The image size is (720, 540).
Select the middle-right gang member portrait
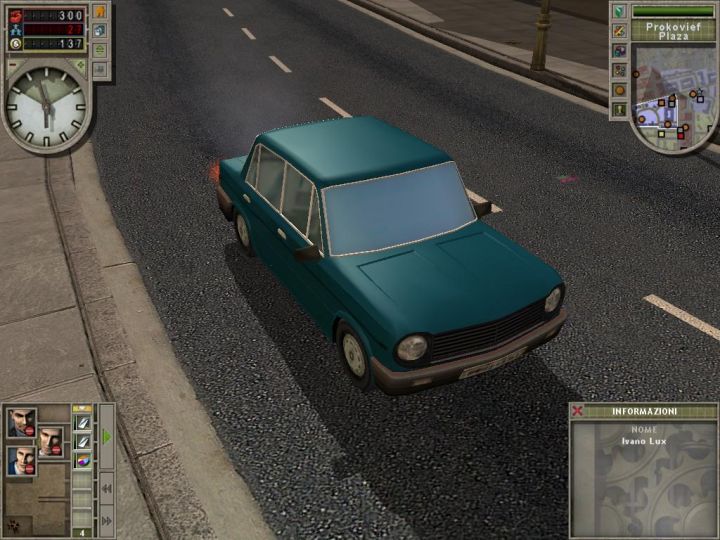coord(50,440)
